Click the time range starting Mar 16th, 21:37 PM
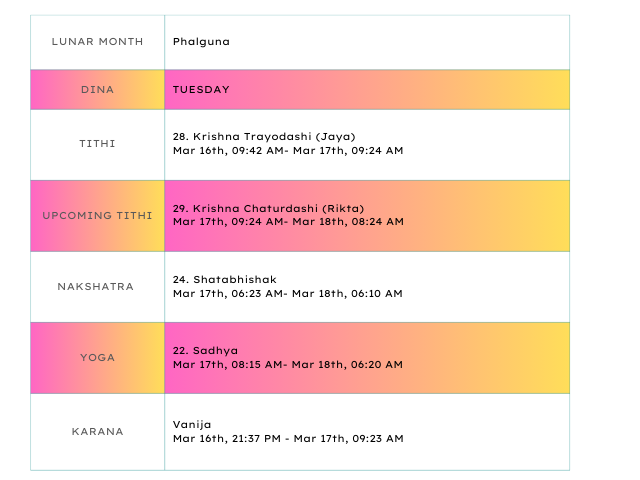Viewport: 640px width, 480px height. [x=288, y=439]
